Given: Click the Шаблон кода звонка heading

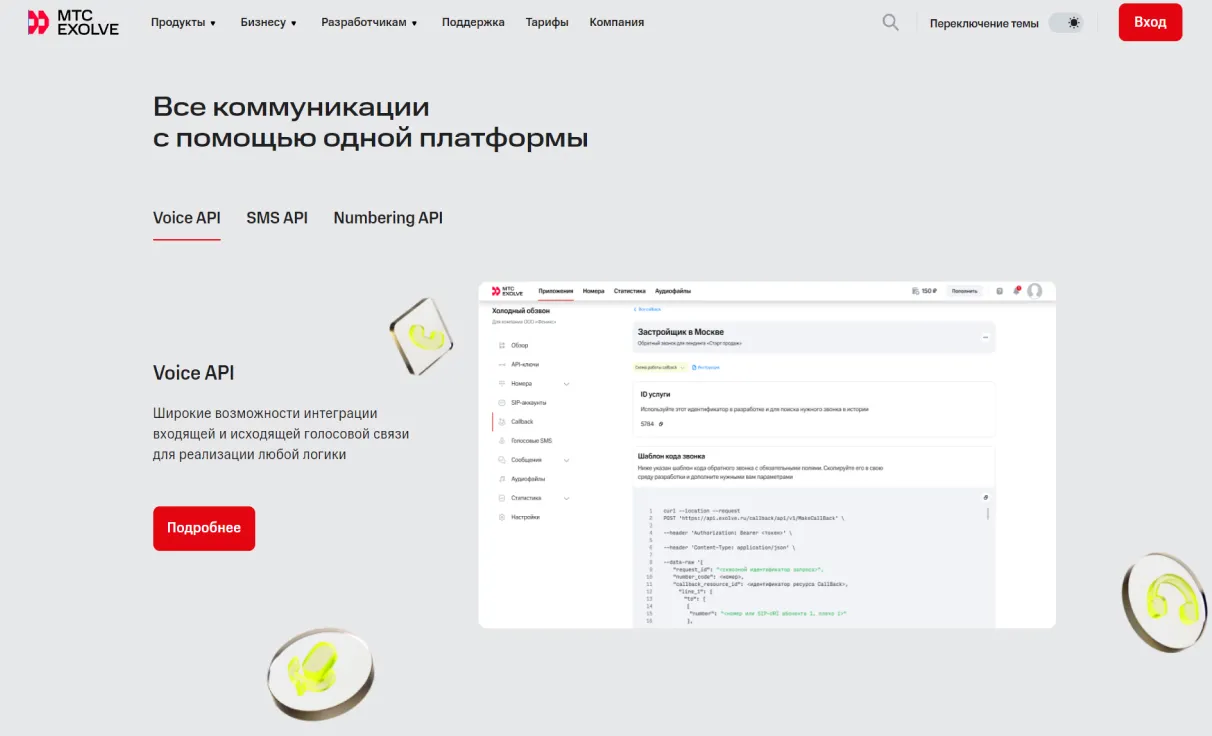Looking at the screenshot, I should point(671,456).
